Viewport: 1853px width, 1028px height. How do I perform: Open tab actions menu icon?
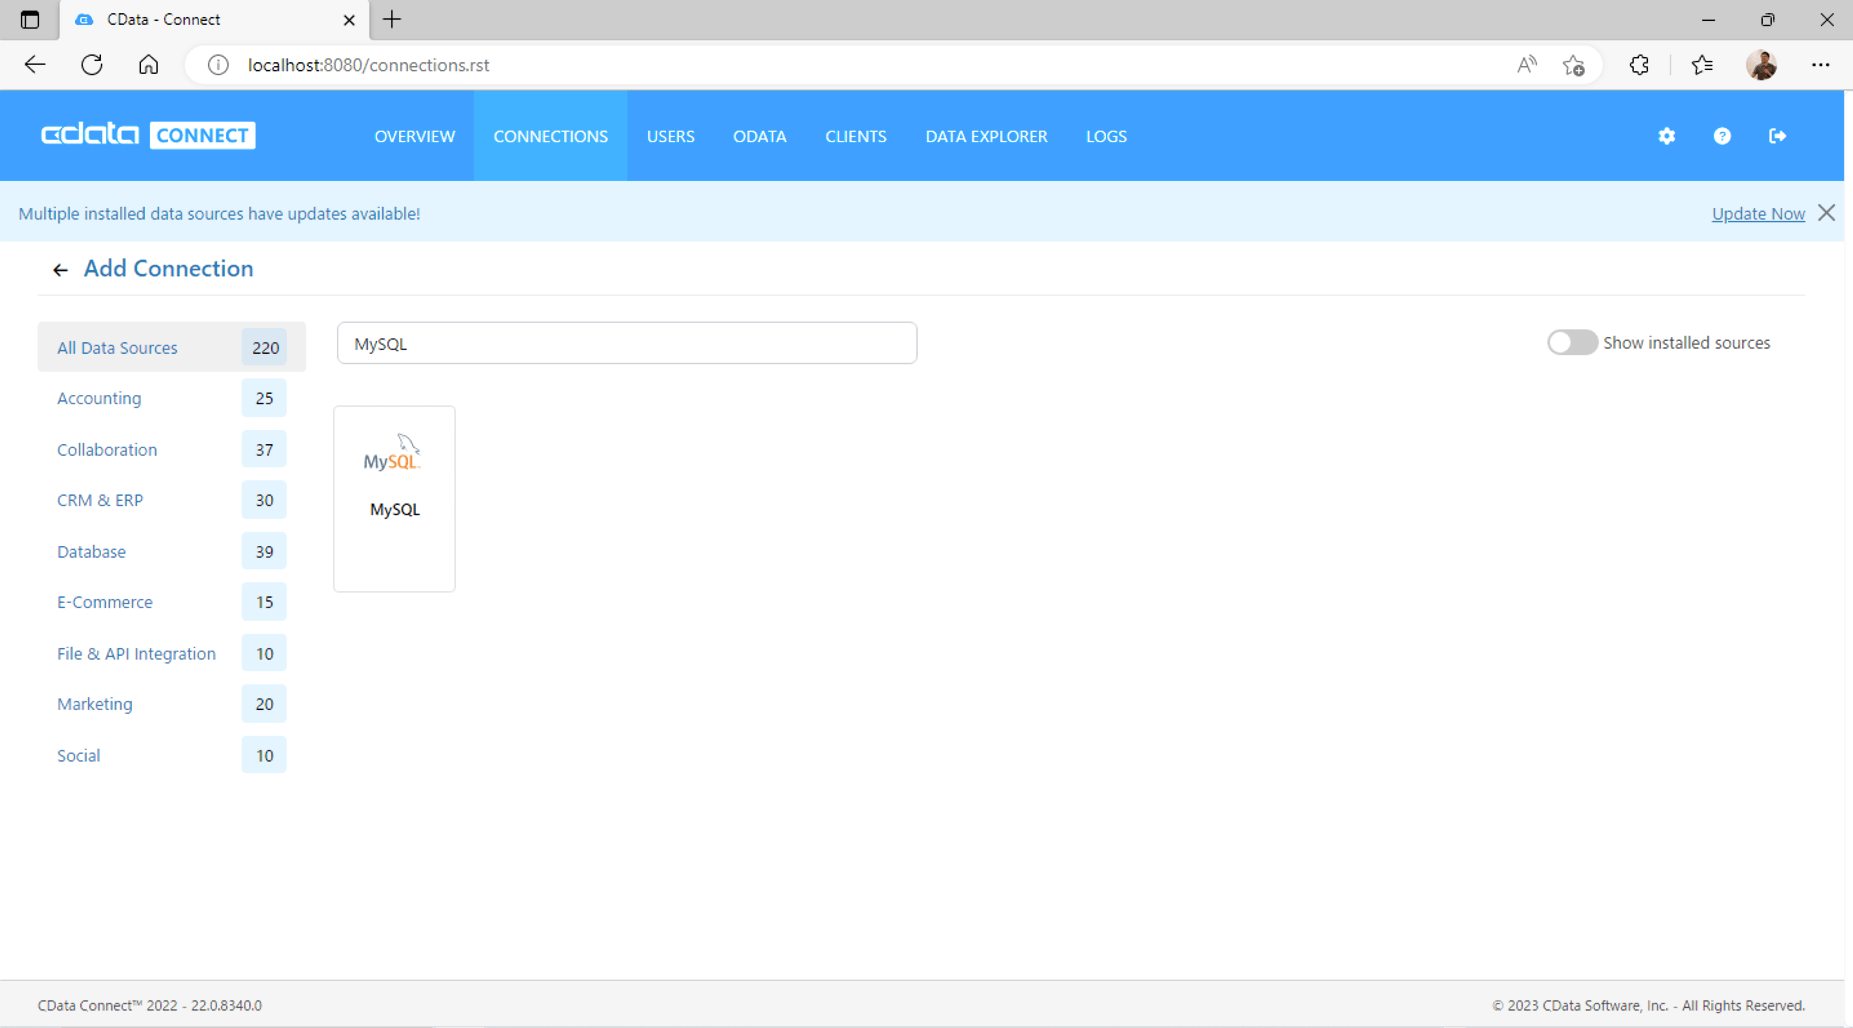pyautogui.click(x=30, y=20)
